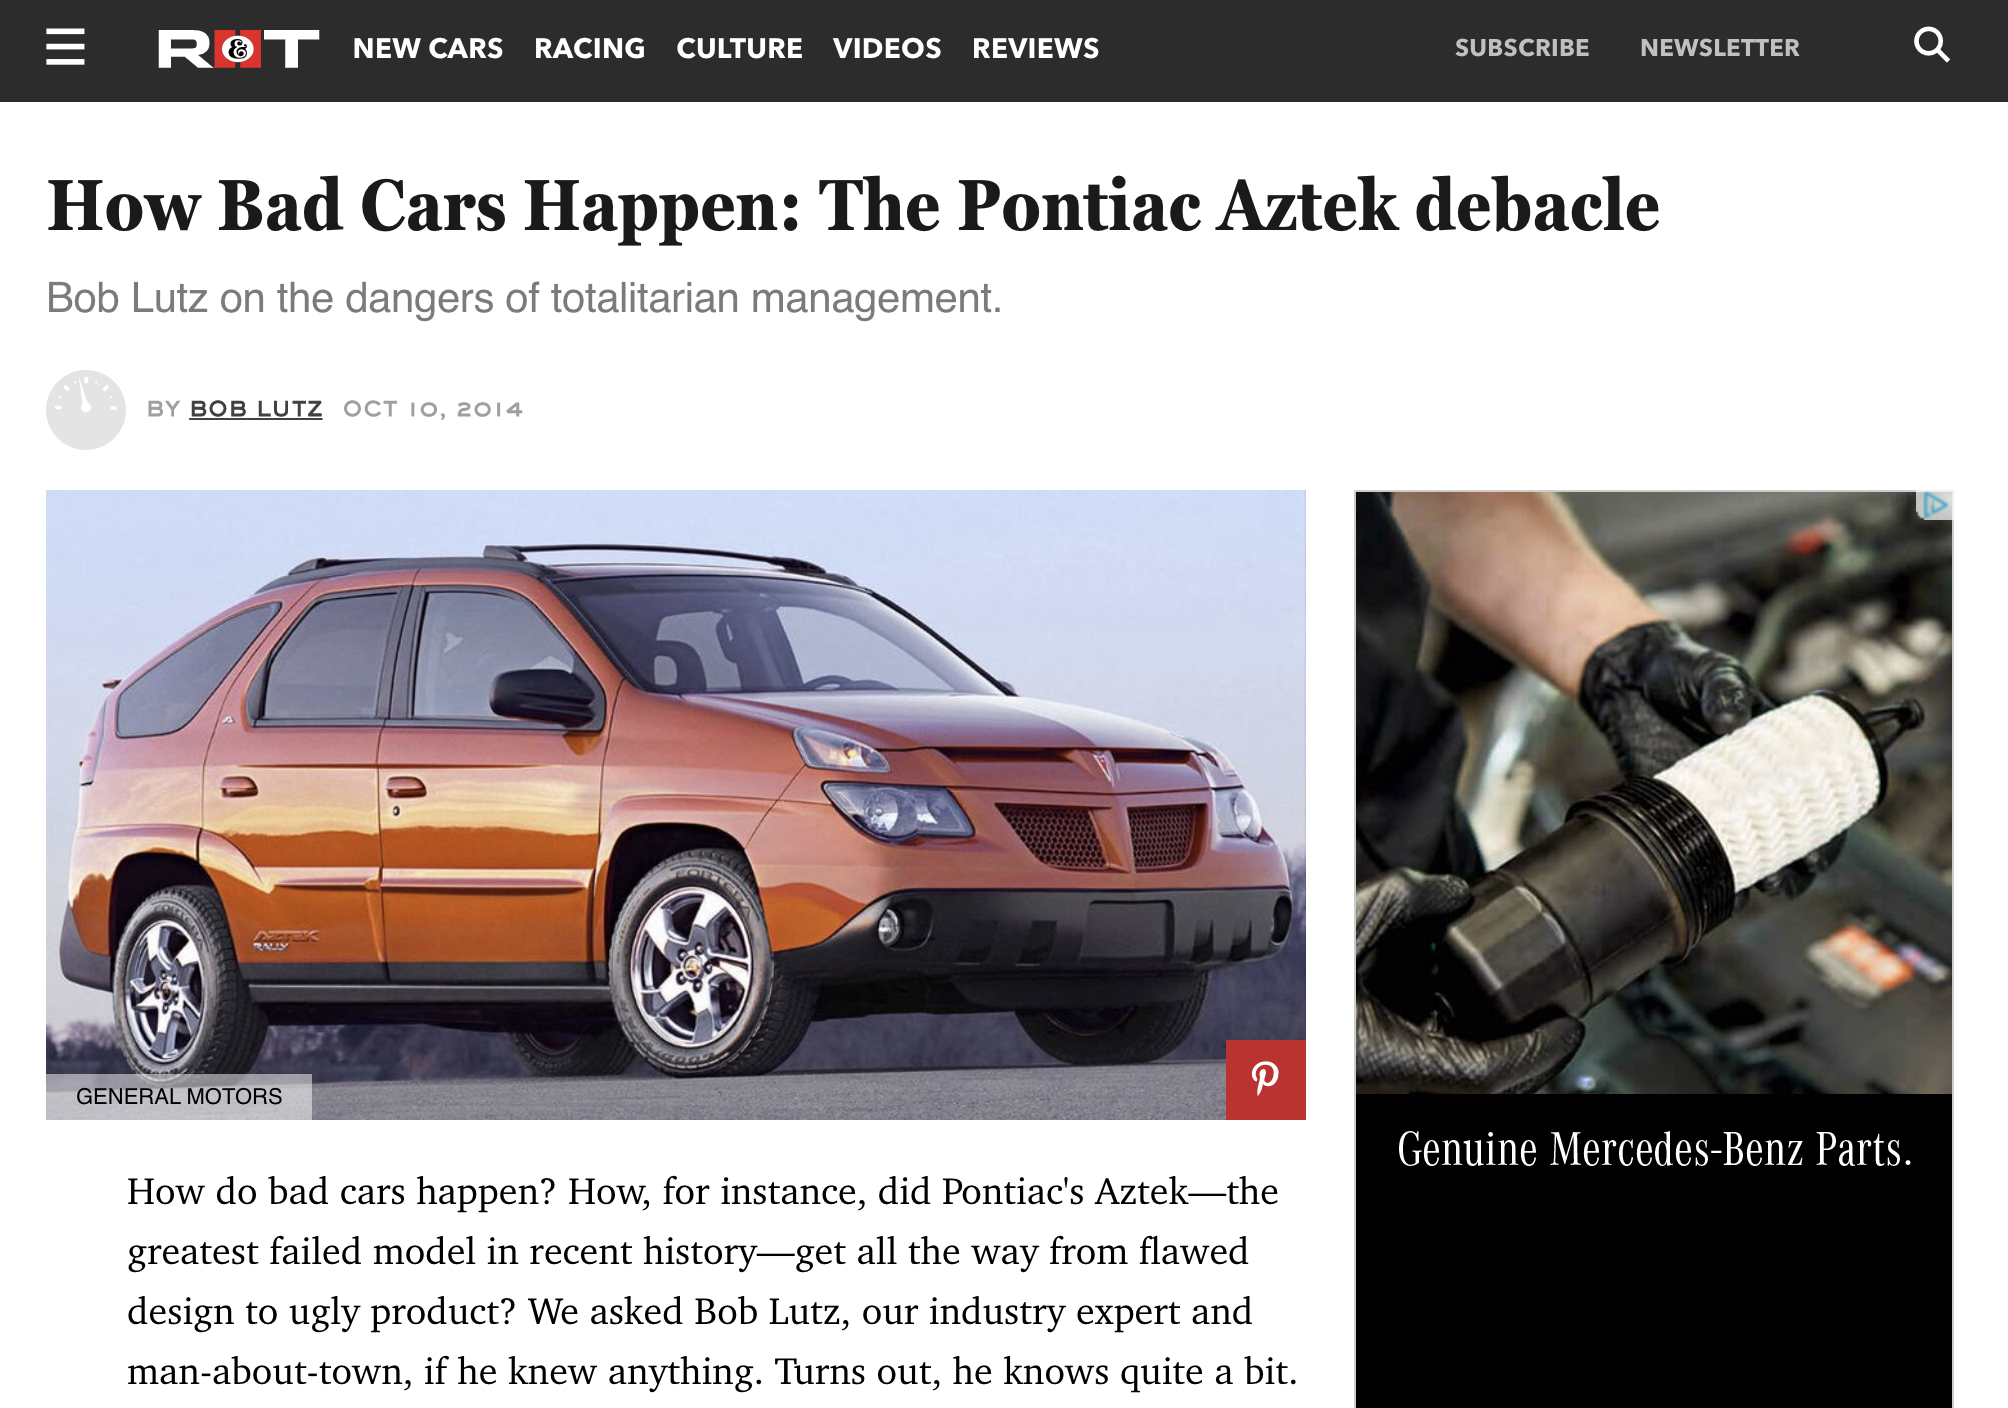Screen dimensions: 2008x1408
Task: Open the hamburger menu icon
Action: click(x=65, y=47)
